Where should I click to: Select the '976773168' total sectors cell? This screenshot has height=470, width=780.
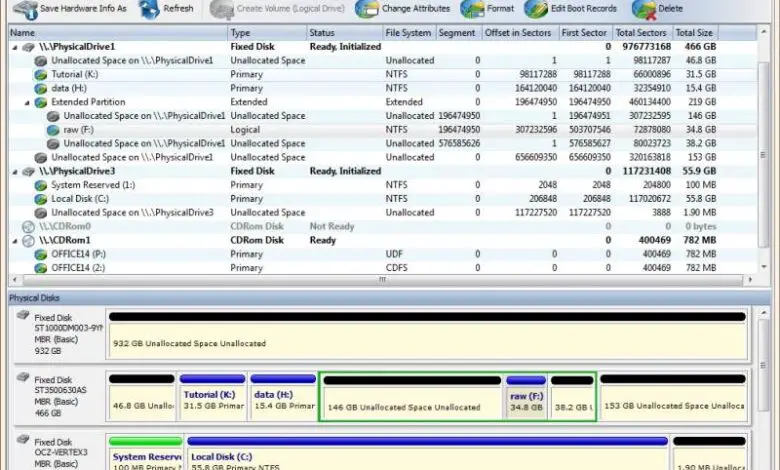647,47
